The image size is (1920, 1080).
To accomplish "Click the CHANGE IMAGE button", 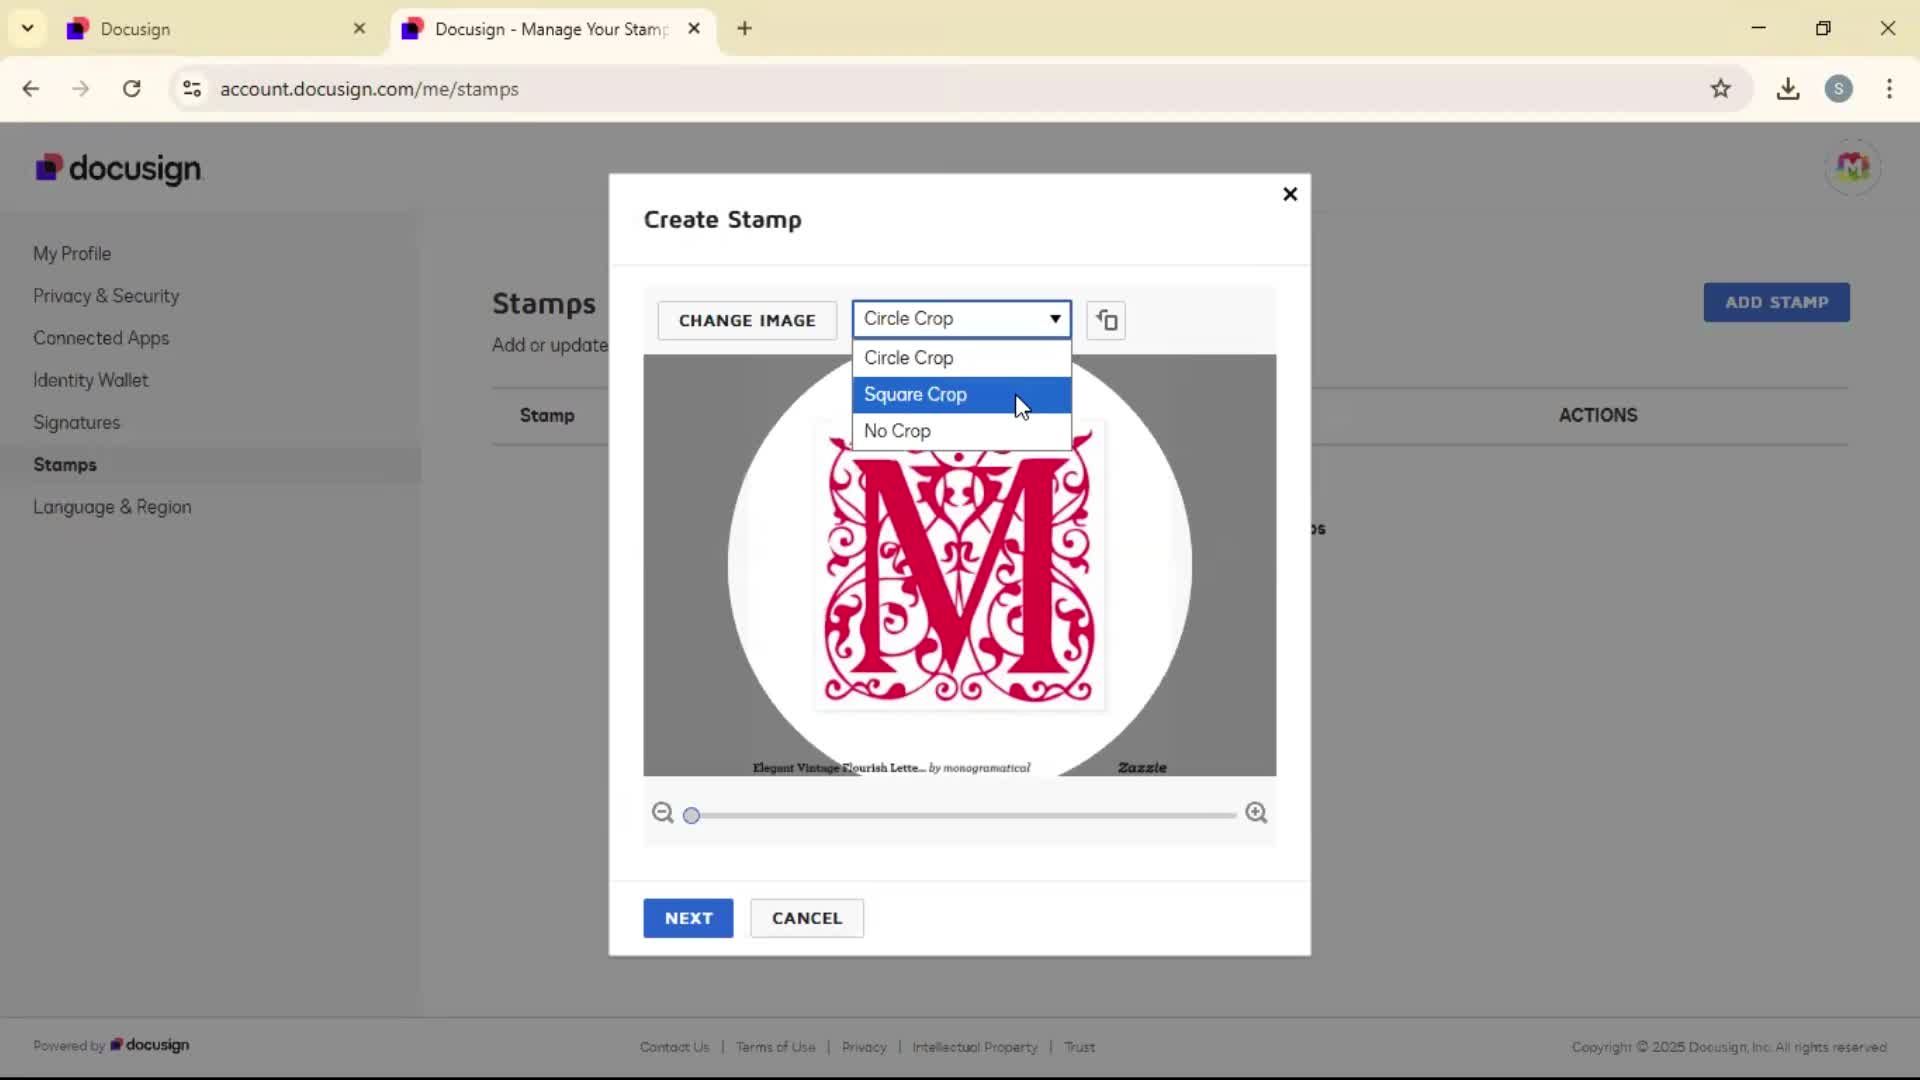I will click(x=747, y=320).
